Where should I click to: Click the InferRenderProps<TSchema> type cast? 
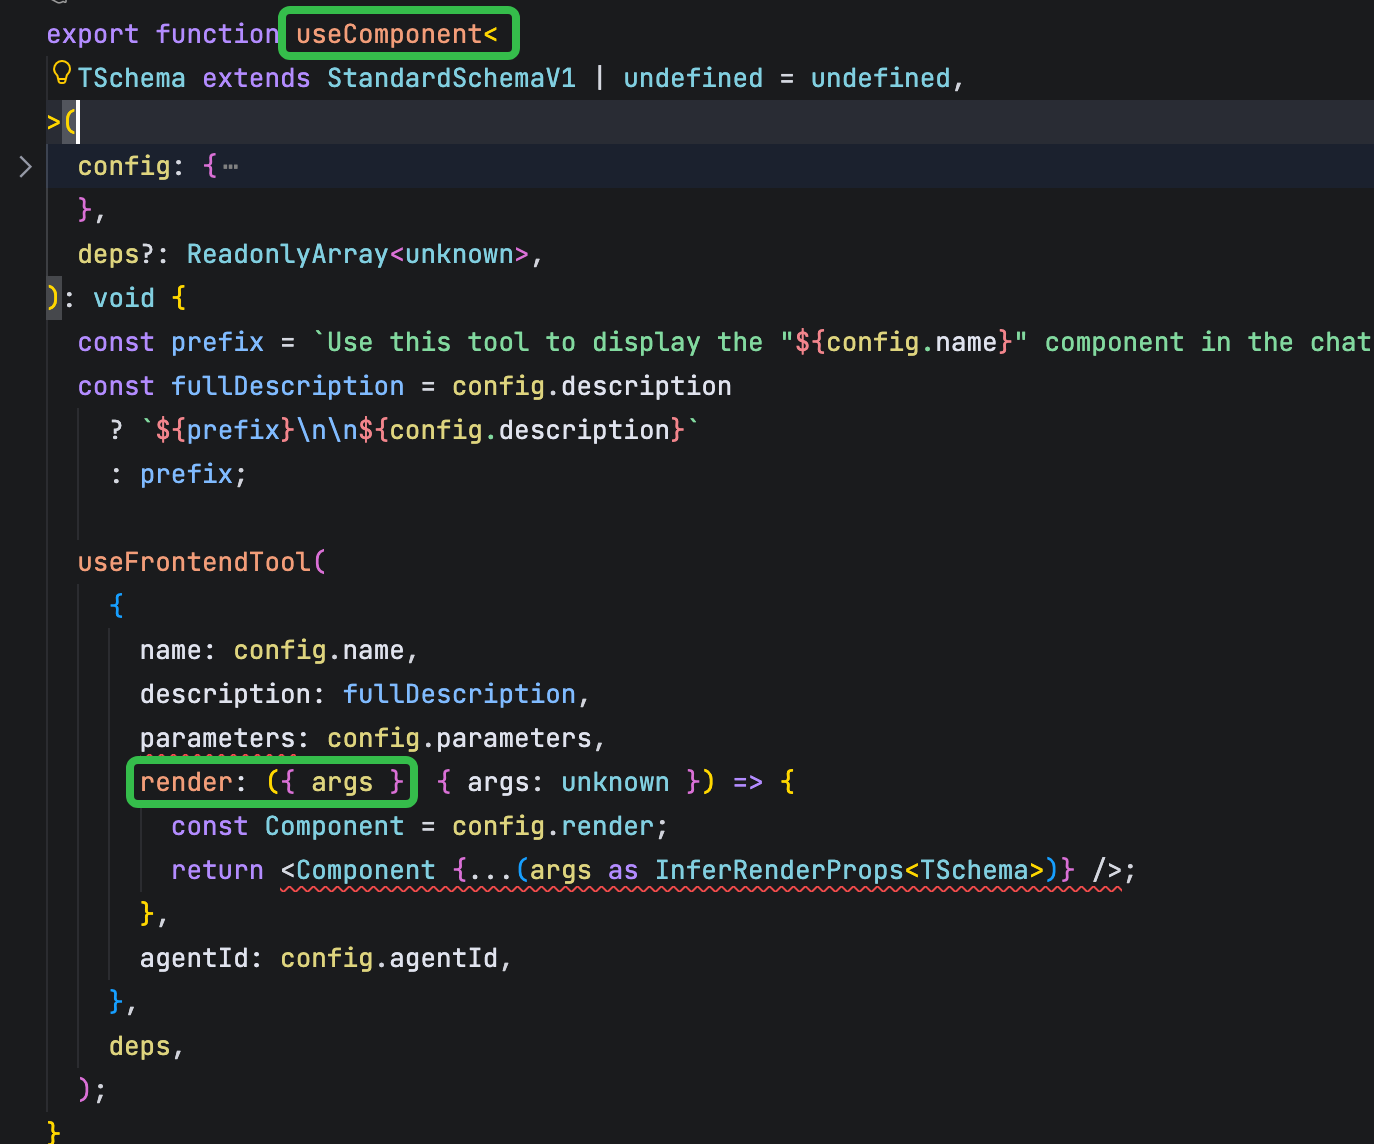[850, 870]
